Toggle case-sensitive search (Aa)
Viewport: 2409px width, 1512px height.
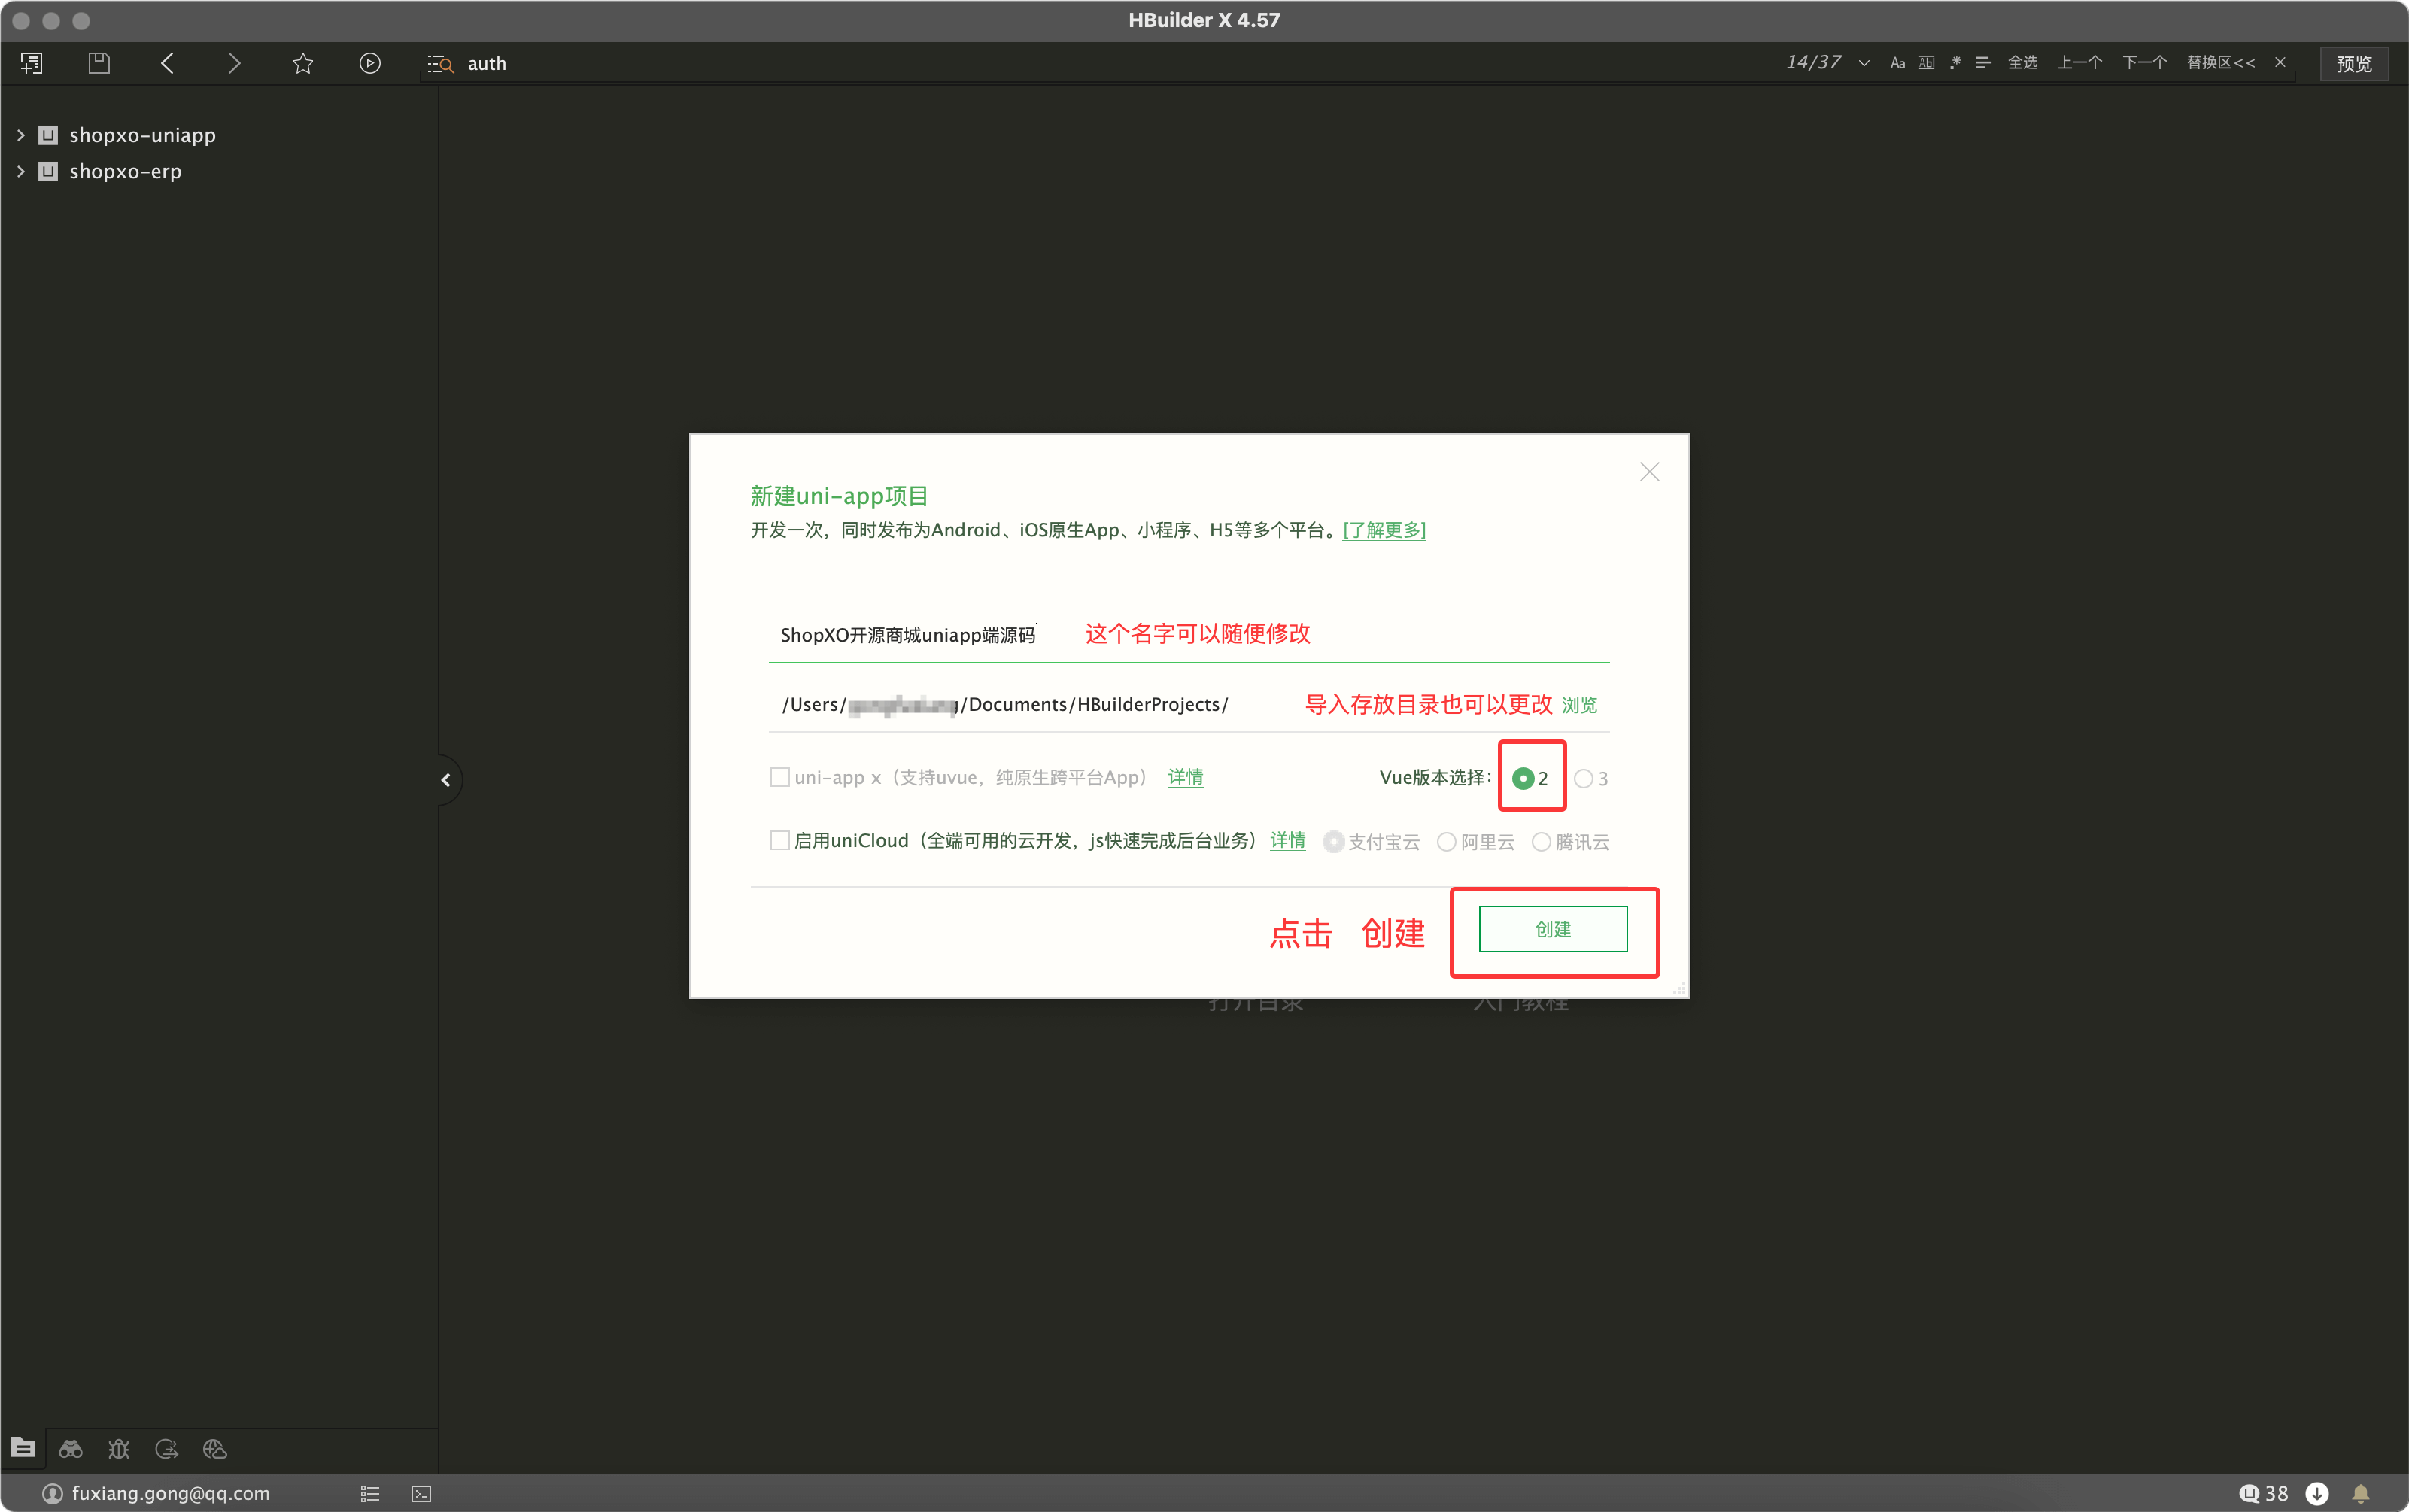[1897, 63]
